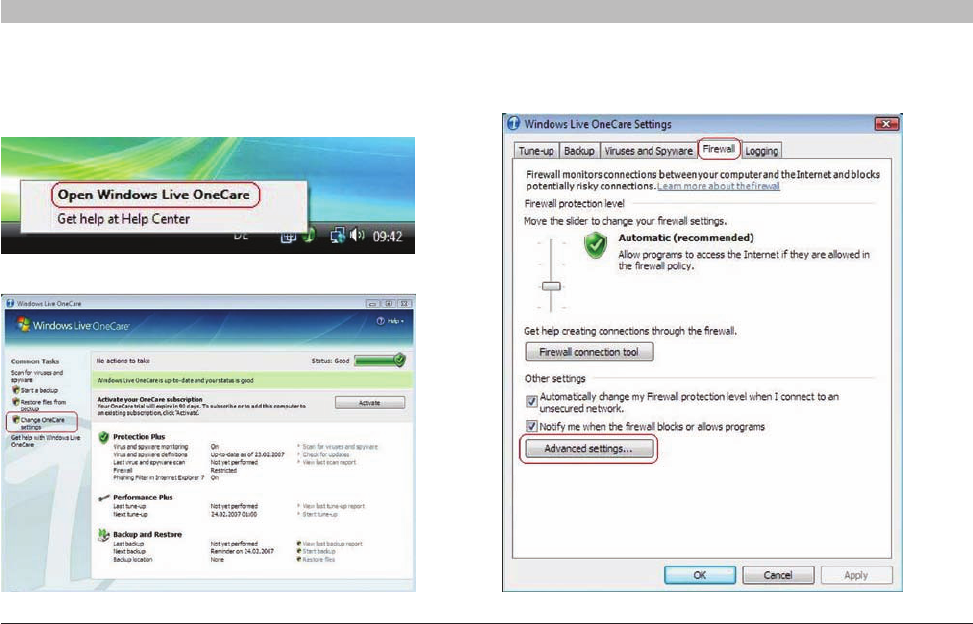This screenshot has height=624, width=973.
Task: Switch to the Backup tab
Action: pos(579,151)
